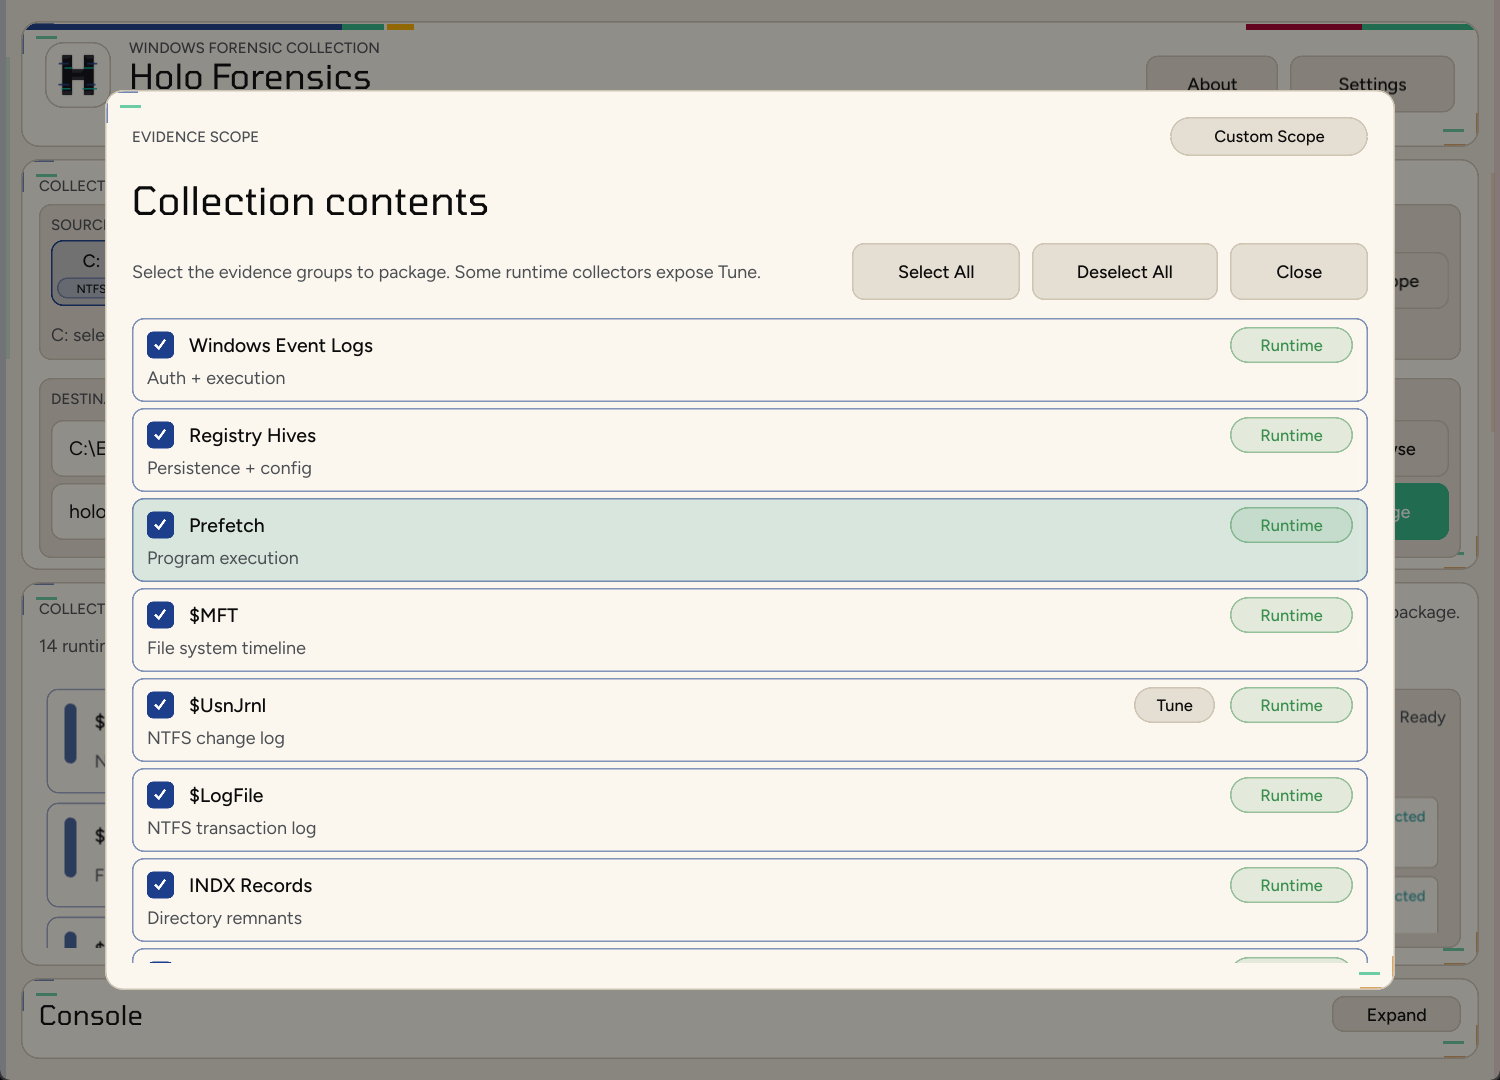Click the 'INDX Records' row title
The height and width of the screenshot is (1080, 1500).
250,885
